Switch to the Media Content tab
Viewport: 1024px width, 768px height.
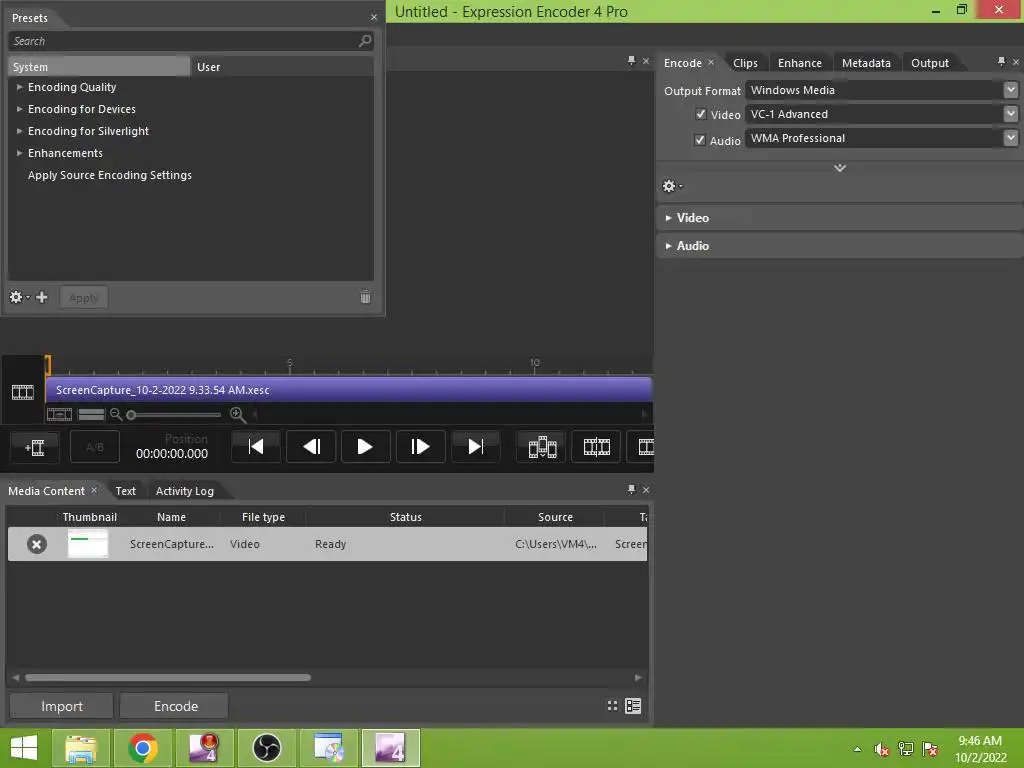(46, 491)
